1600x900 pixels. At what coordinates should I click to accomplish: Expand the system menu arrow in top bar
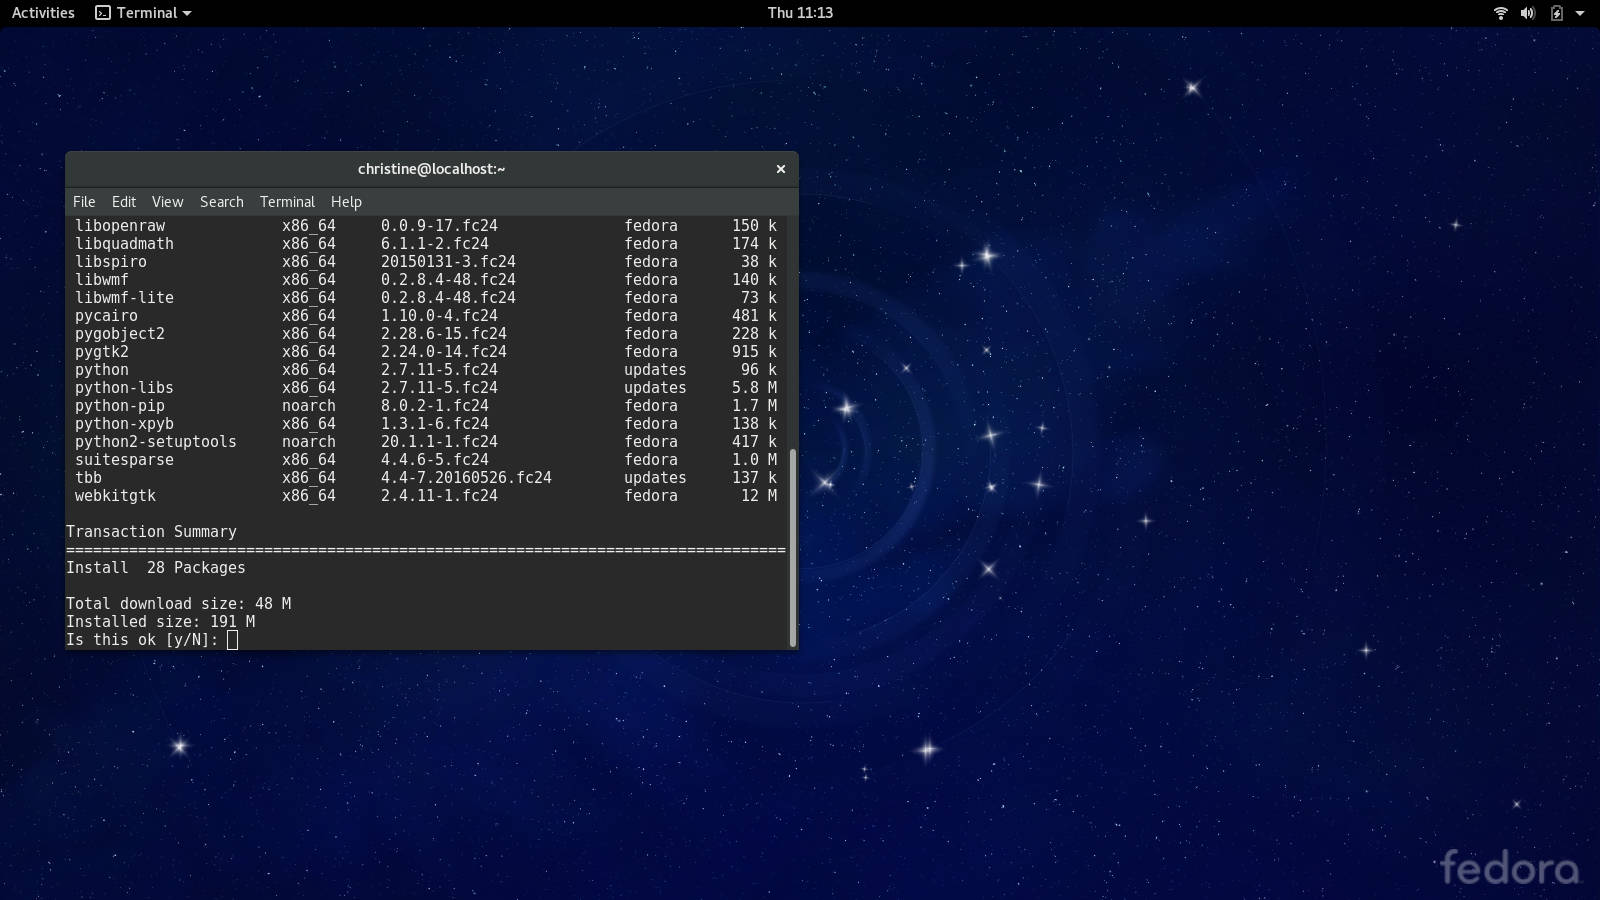click(x=1580, y=13)
